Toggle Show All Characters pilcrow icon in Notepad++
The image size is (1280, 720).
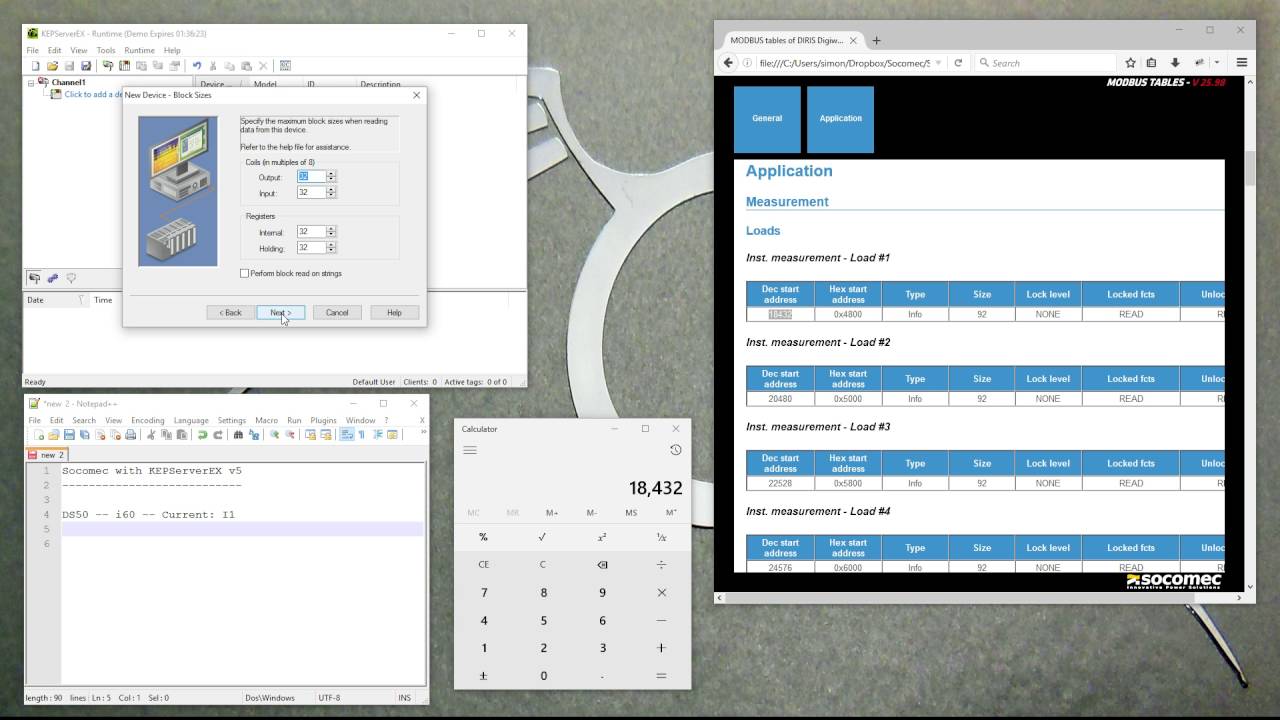click(x=361, y=435)
